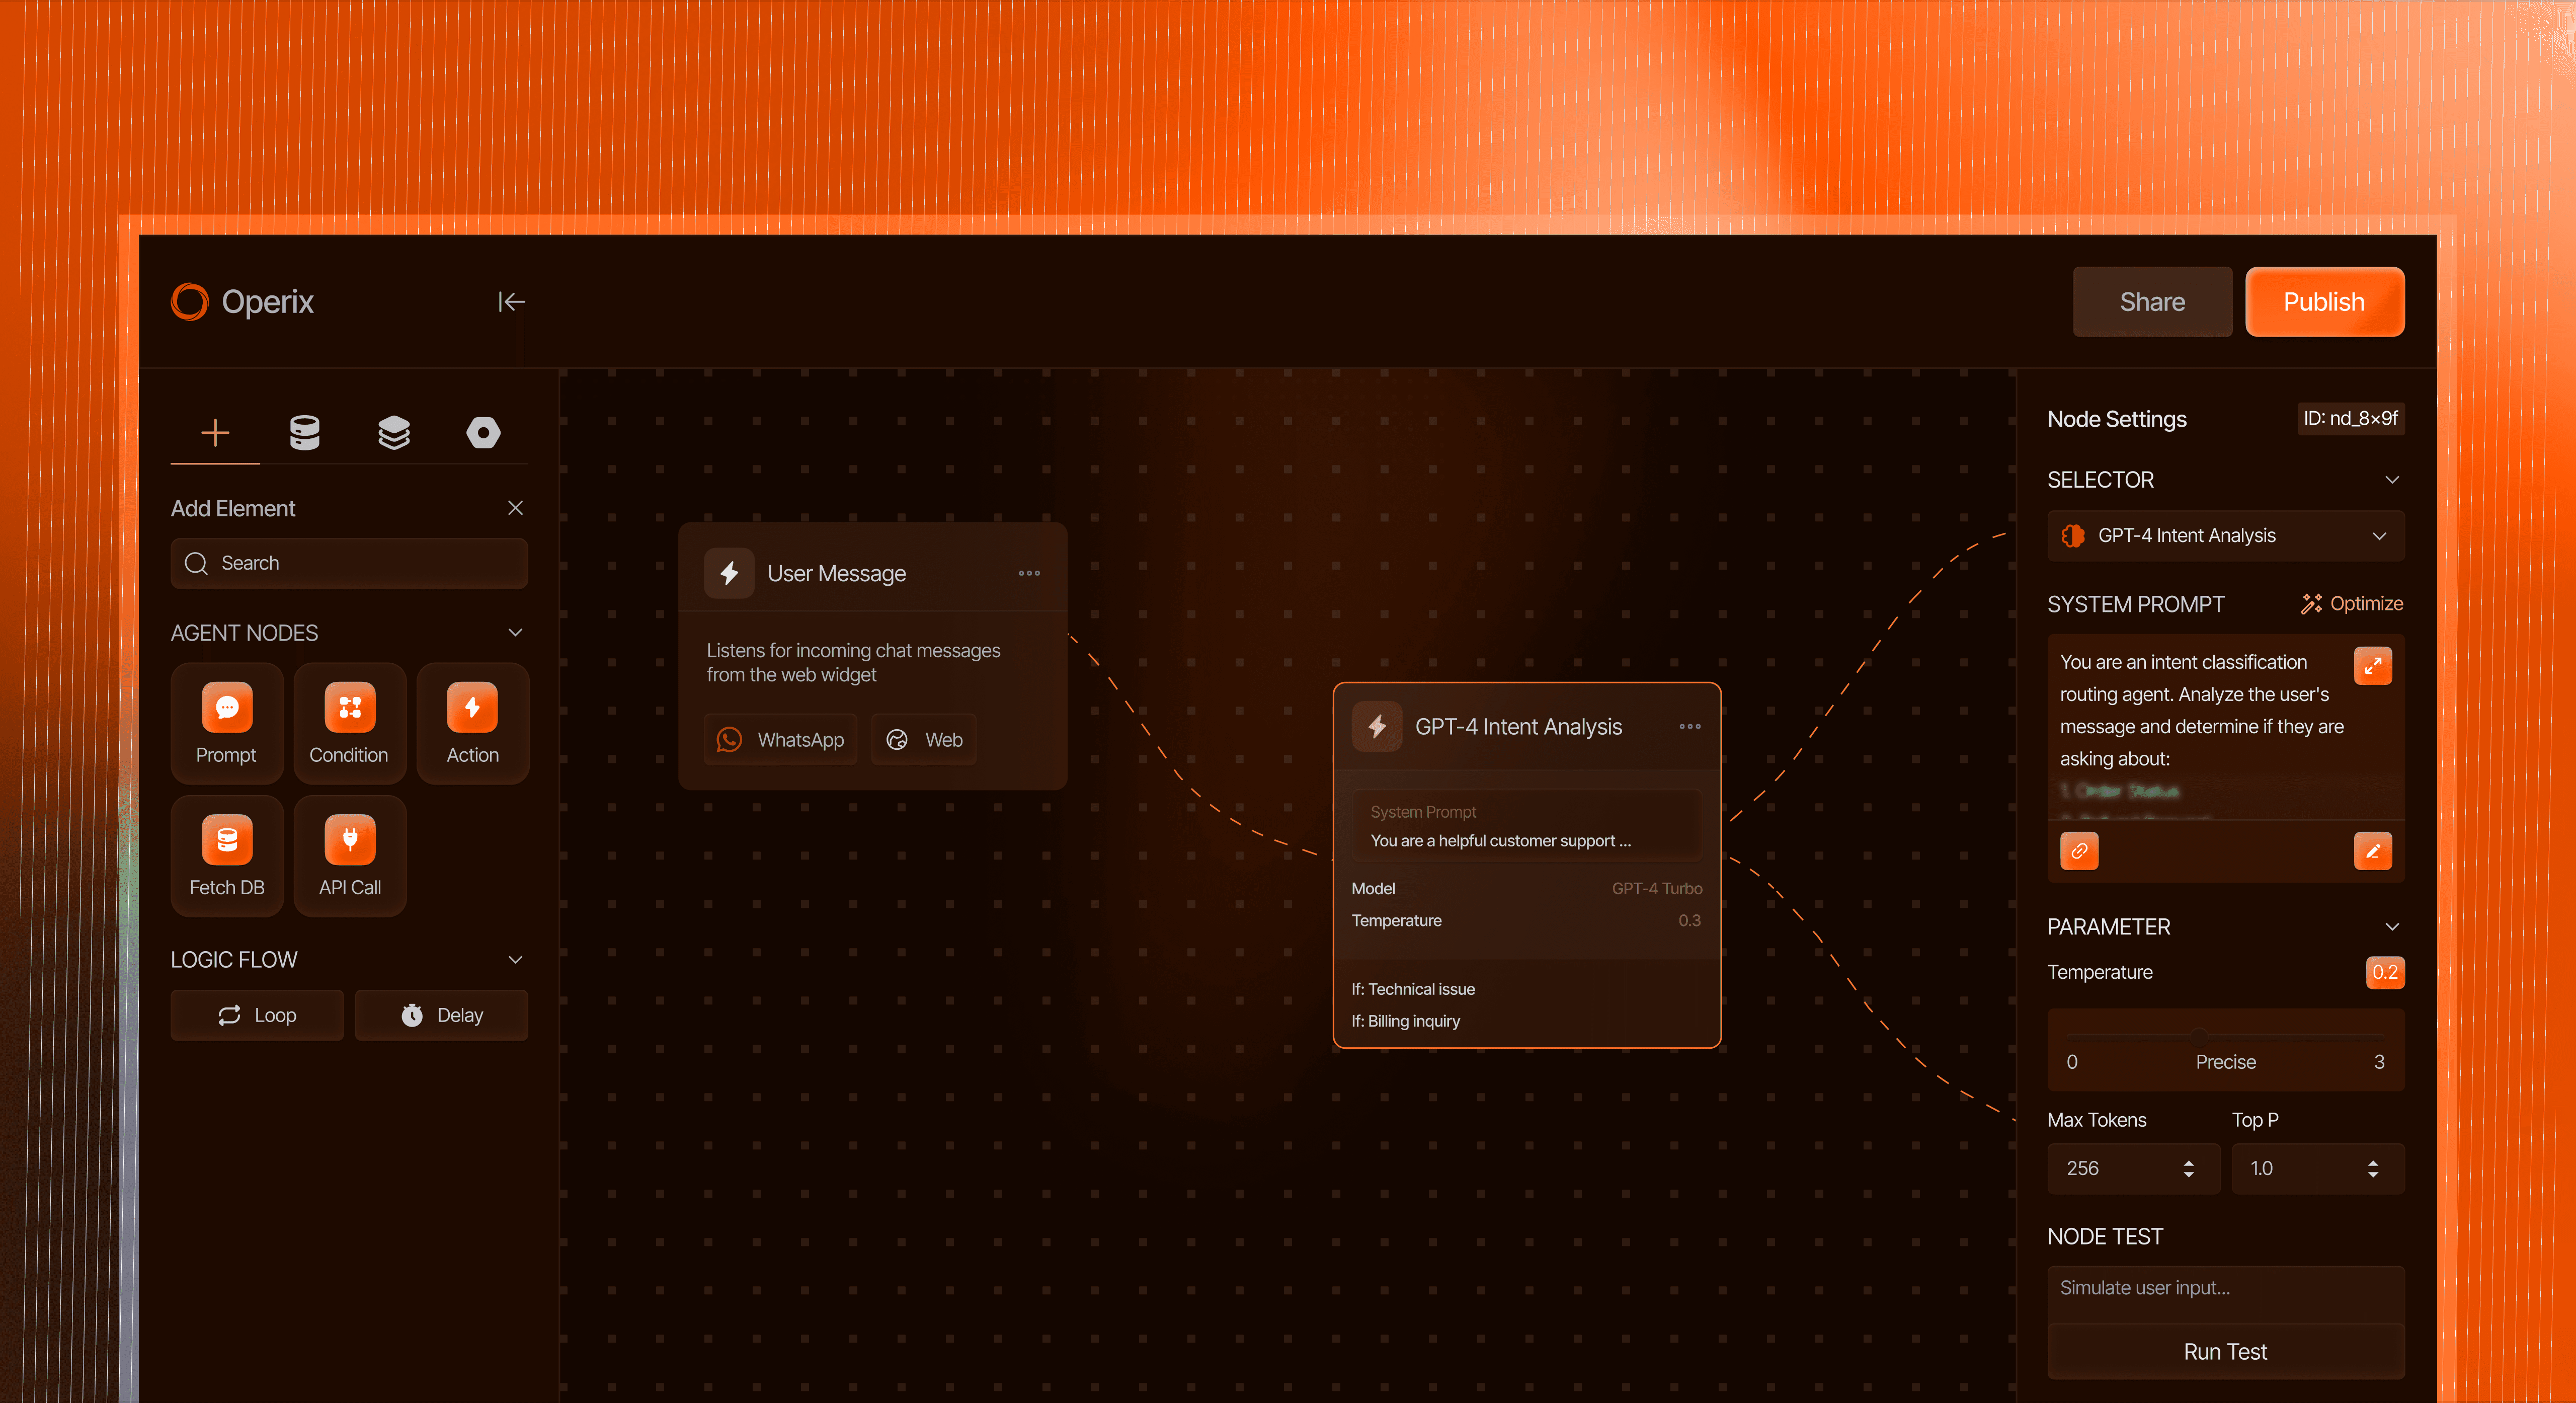The width and height of the screenshot is (2576, 1403).
Task: Click the User Message lightning icon
Action: (x=729, y=574)
